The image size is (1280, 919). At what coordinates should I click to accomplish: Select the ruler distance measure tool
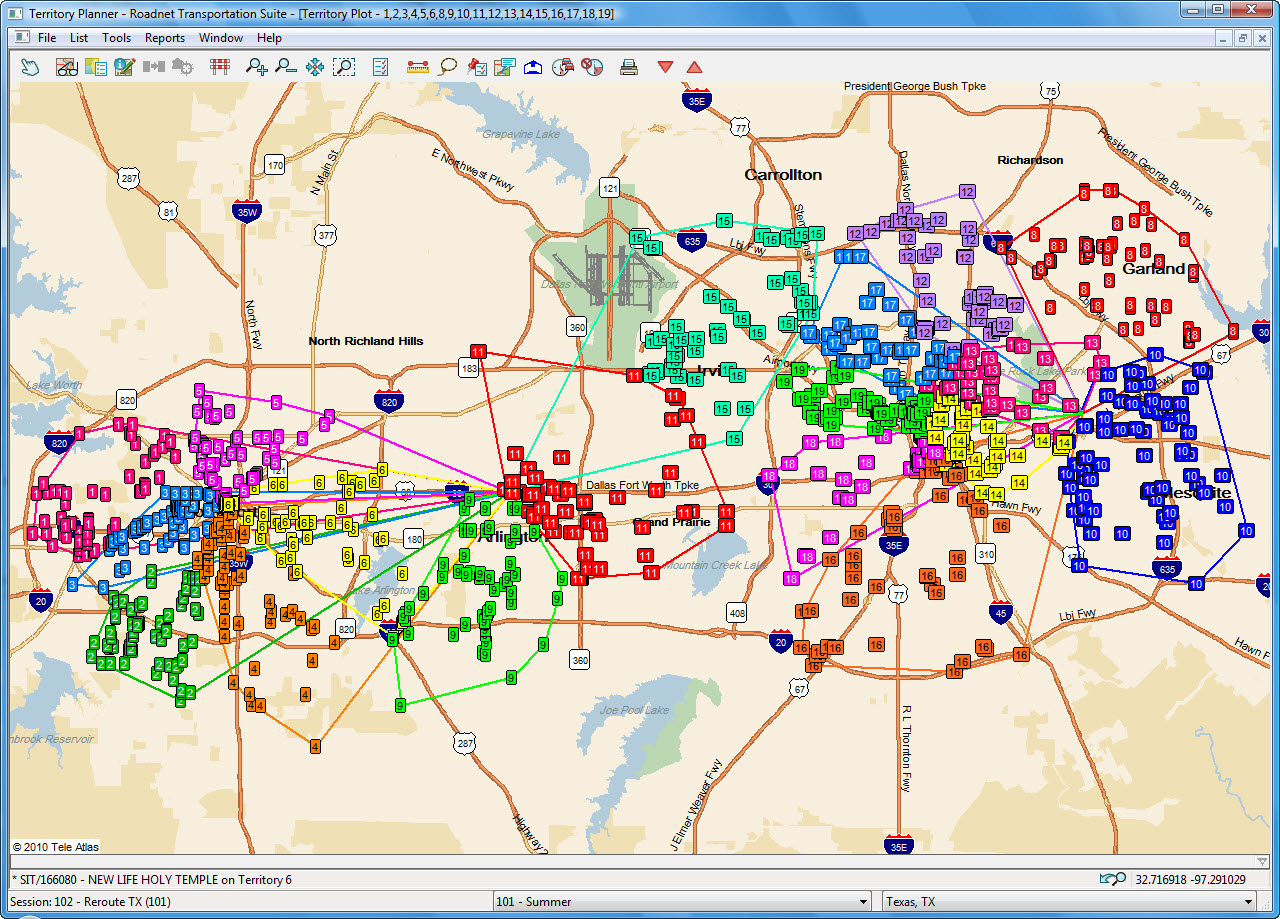[418, 67]
